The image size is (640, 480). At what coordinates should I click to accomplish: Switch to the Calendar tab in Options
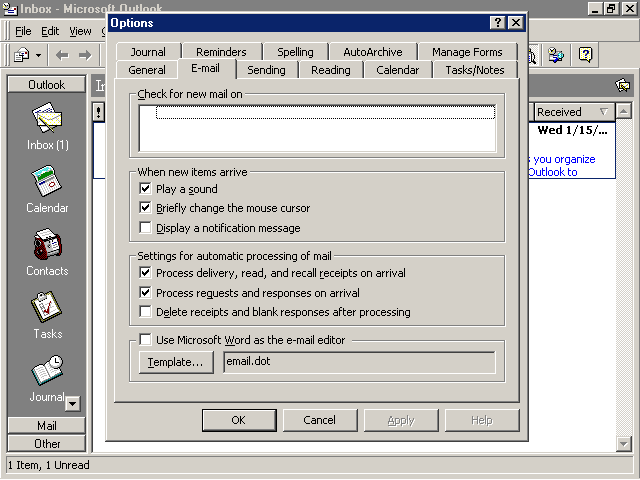(398, 70)
